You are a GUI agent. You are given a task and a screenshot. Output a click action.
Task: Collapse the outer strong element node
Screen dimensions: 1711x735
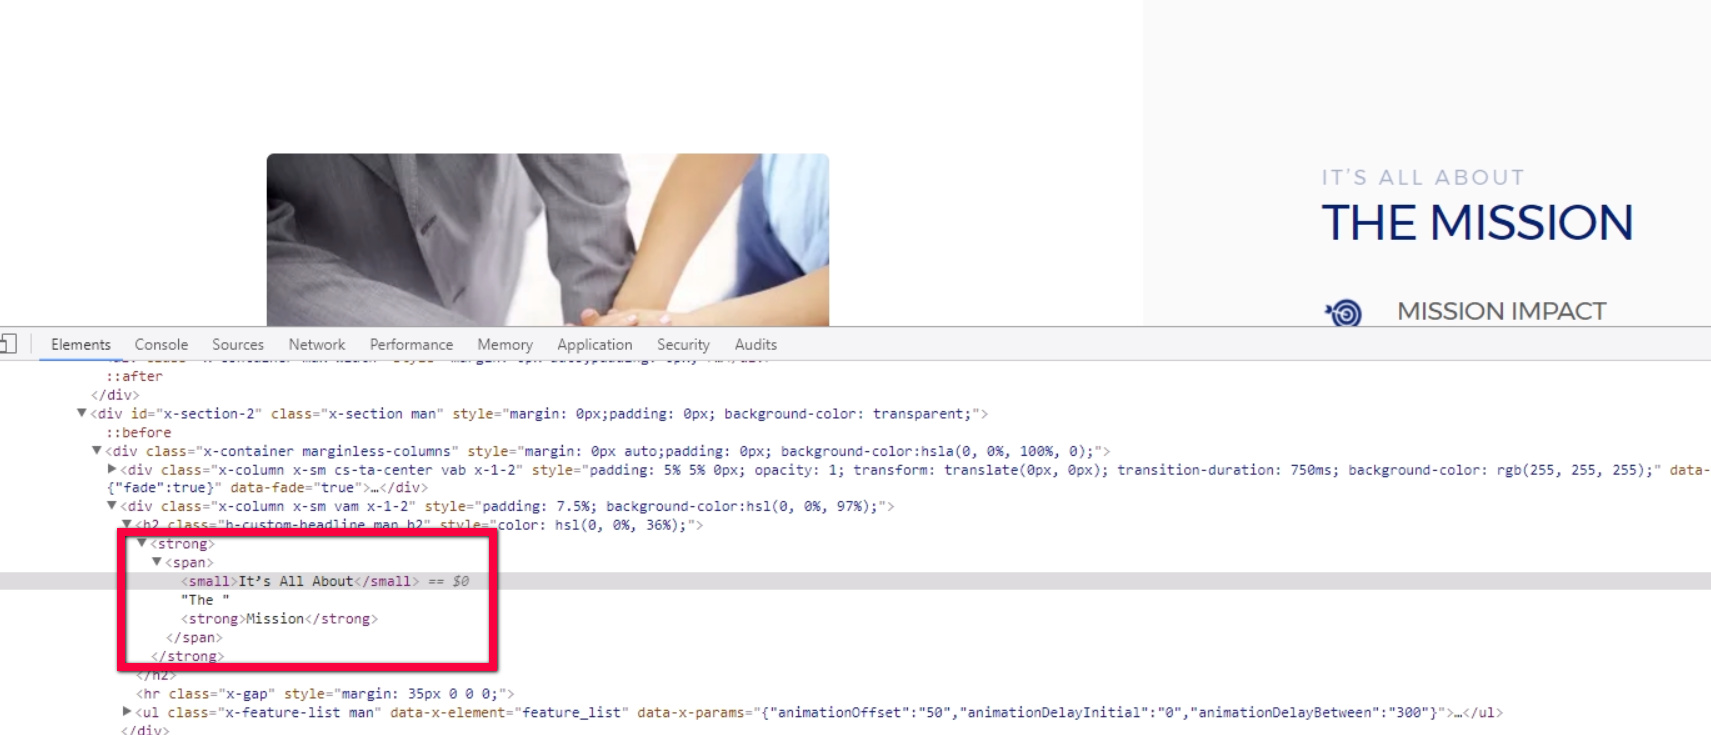142,543
